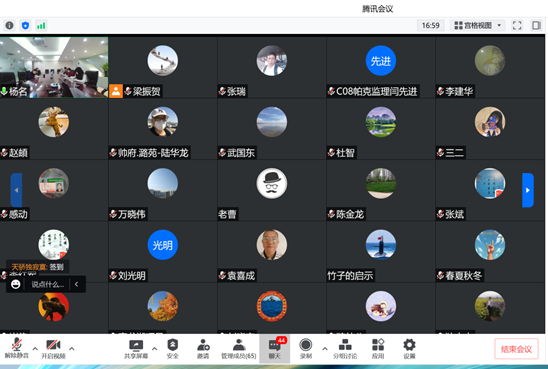Click muted mic icon beside 武国东

[222, 153]
